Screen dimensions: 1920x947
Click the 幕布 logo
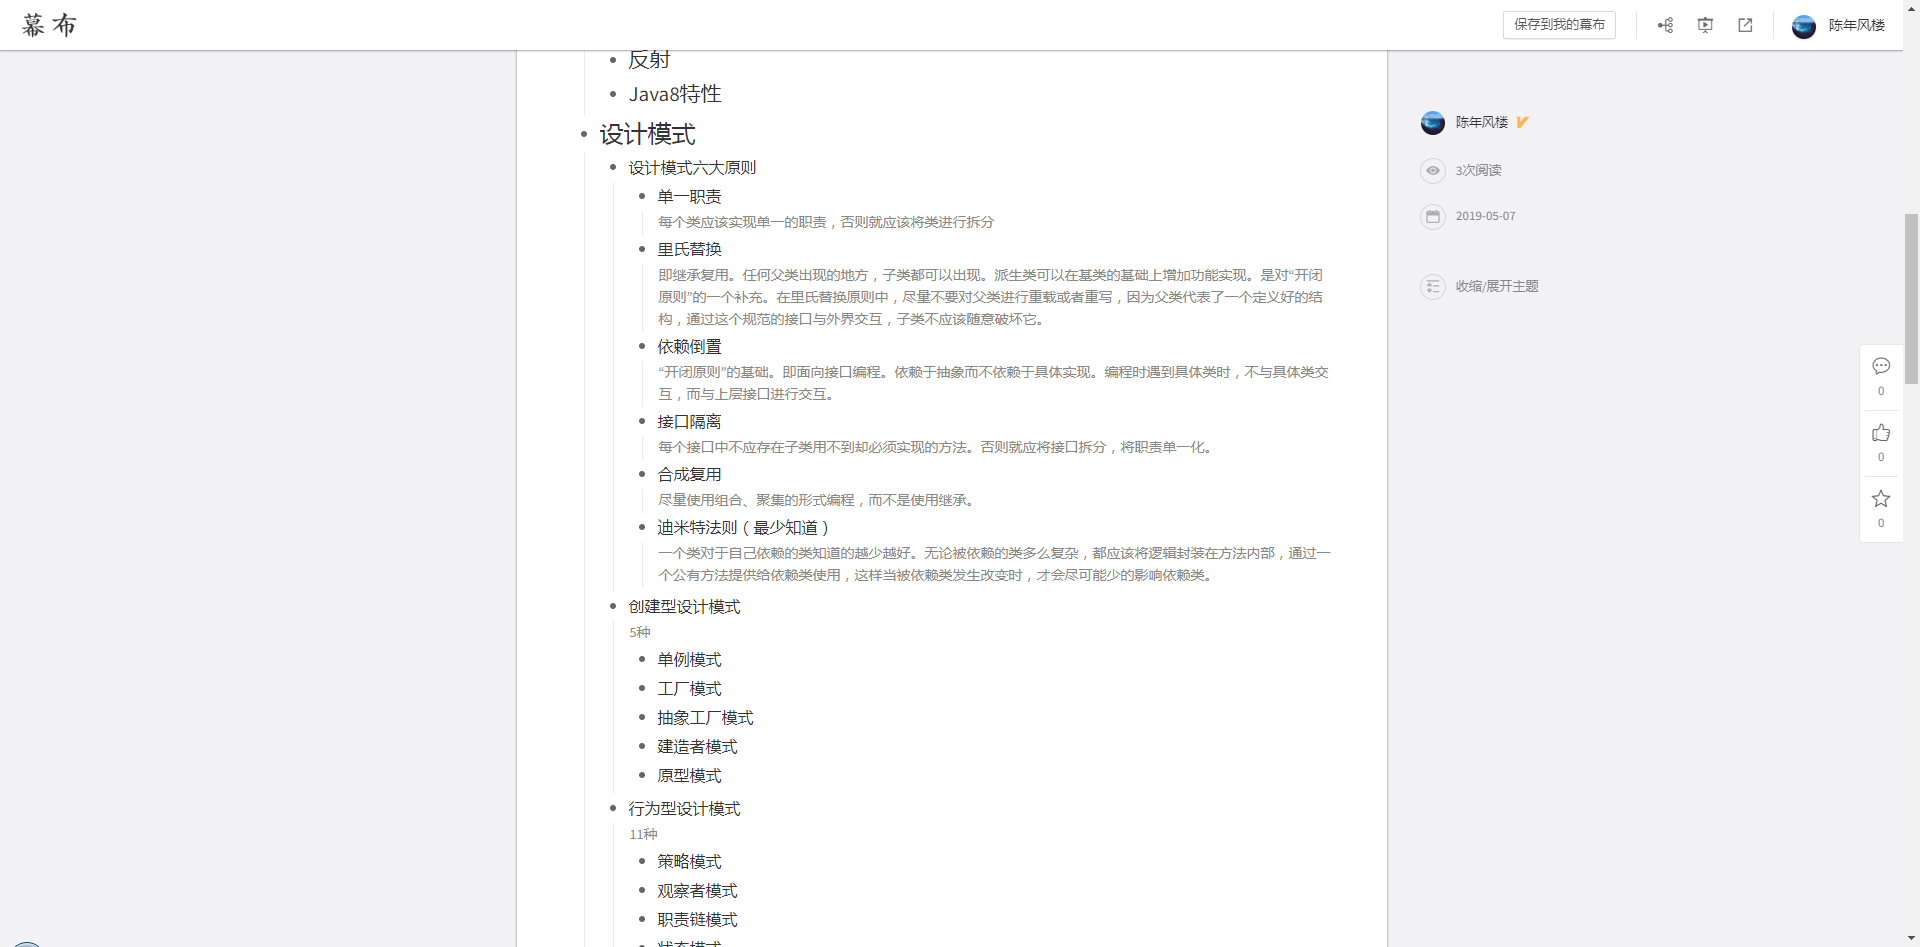49,25
